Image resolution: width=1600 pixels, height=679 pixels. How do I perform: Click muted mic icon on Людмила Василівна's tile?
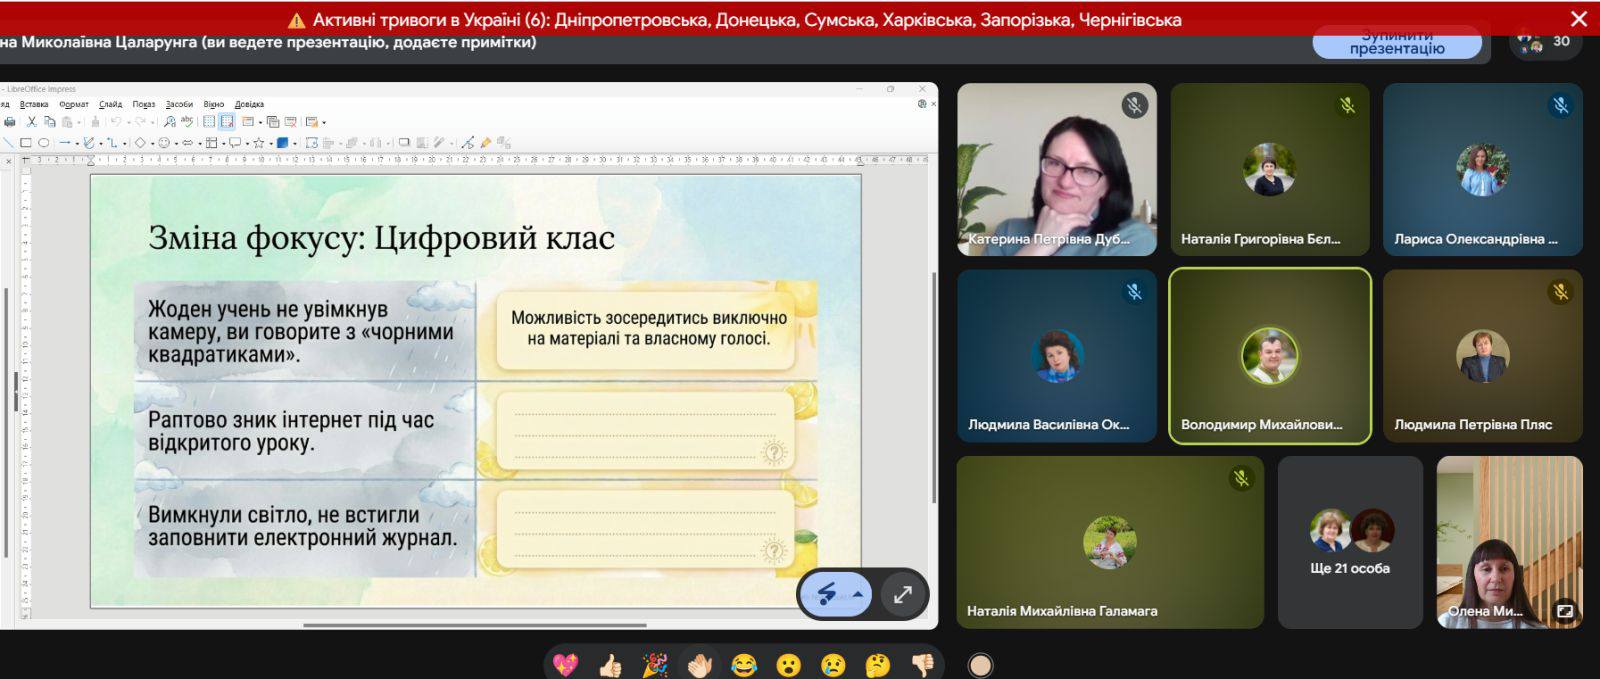[1134, 291]
